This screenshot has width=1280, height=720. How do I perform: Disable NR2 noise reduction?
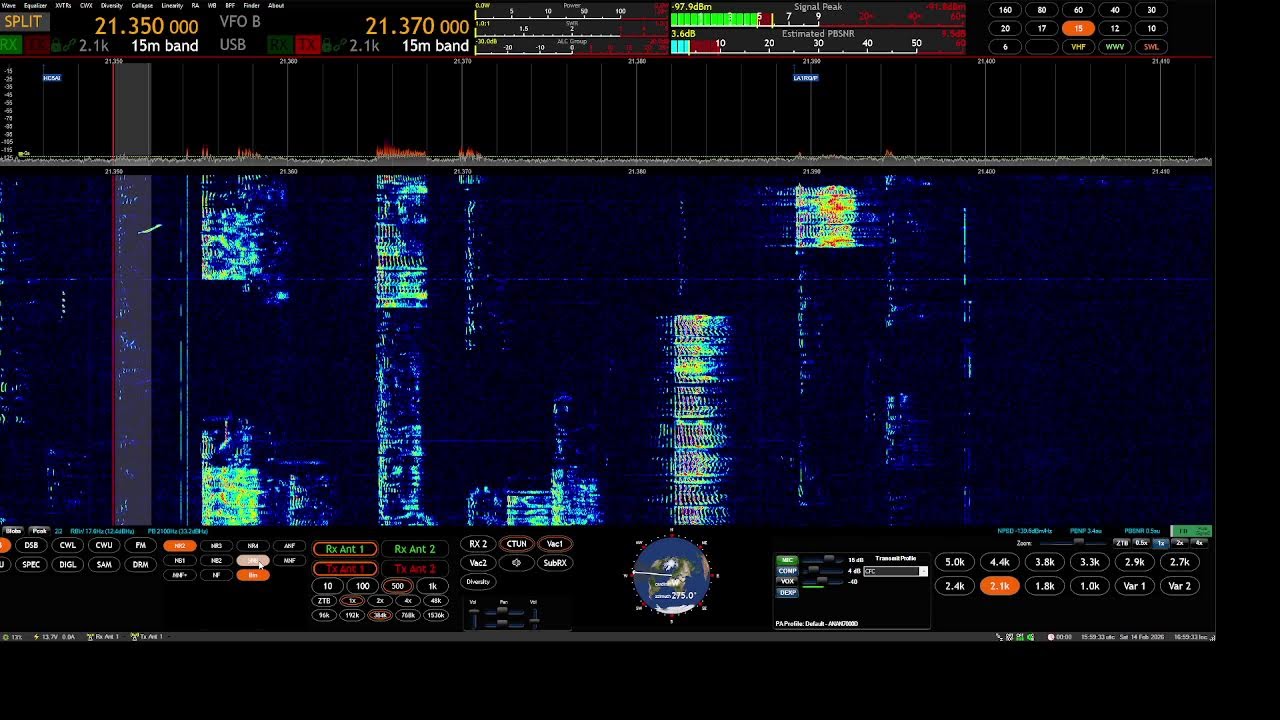(180, 546)
